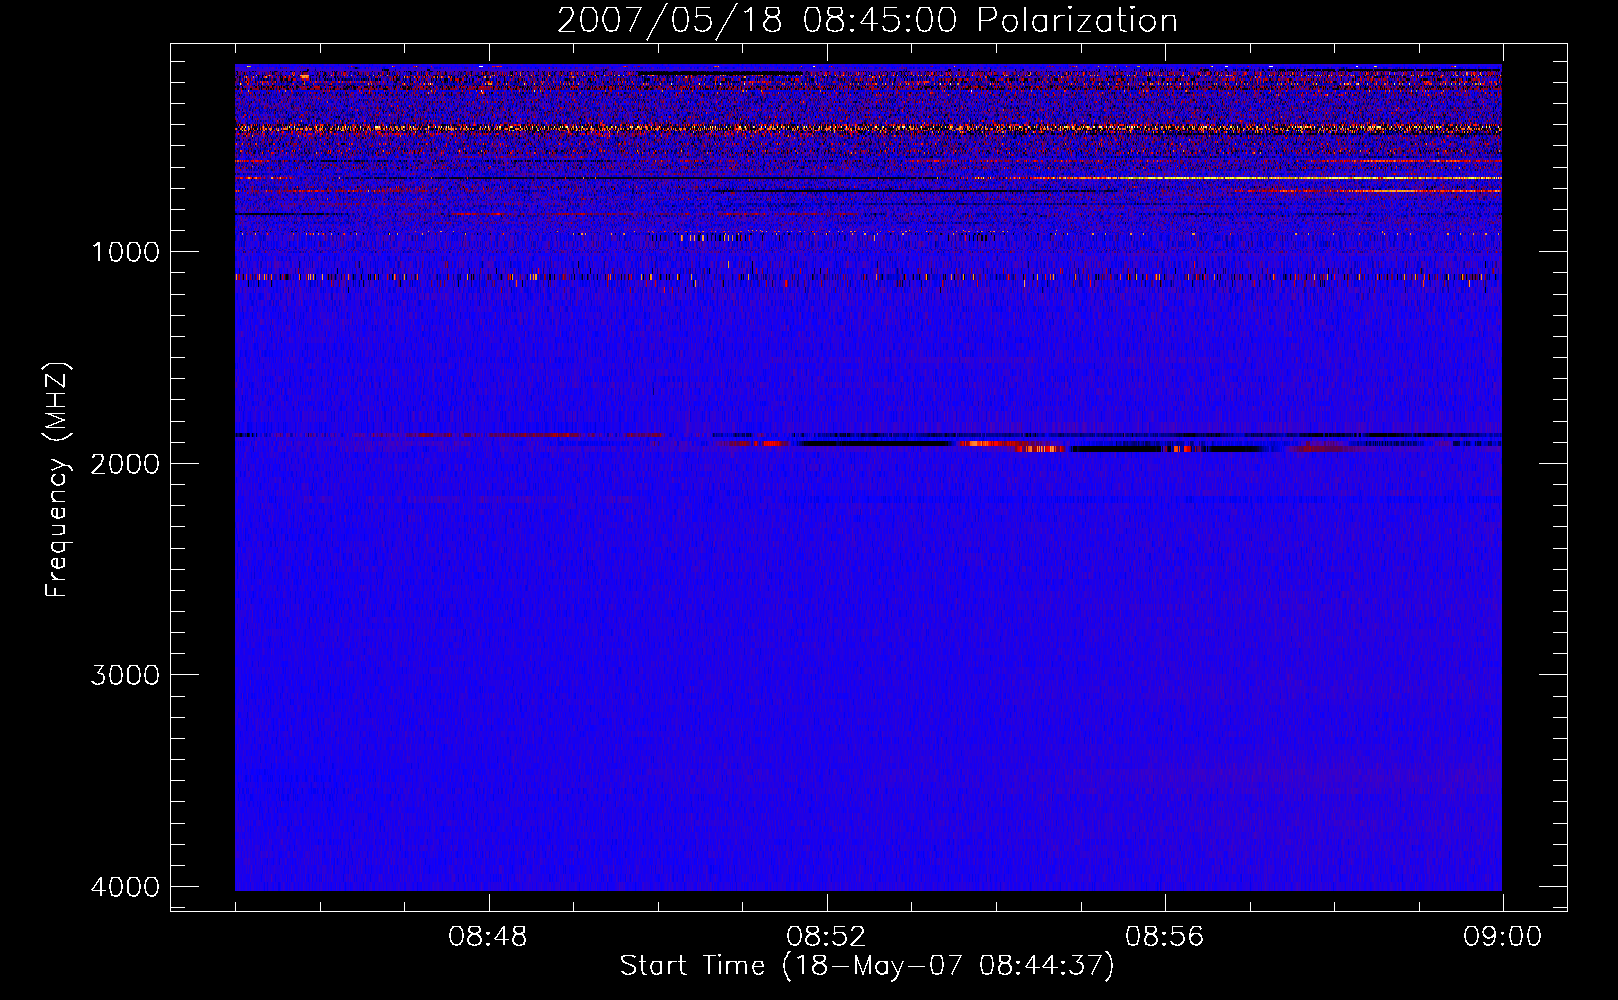Click the 08:48 time tick label

coord(488,937)
